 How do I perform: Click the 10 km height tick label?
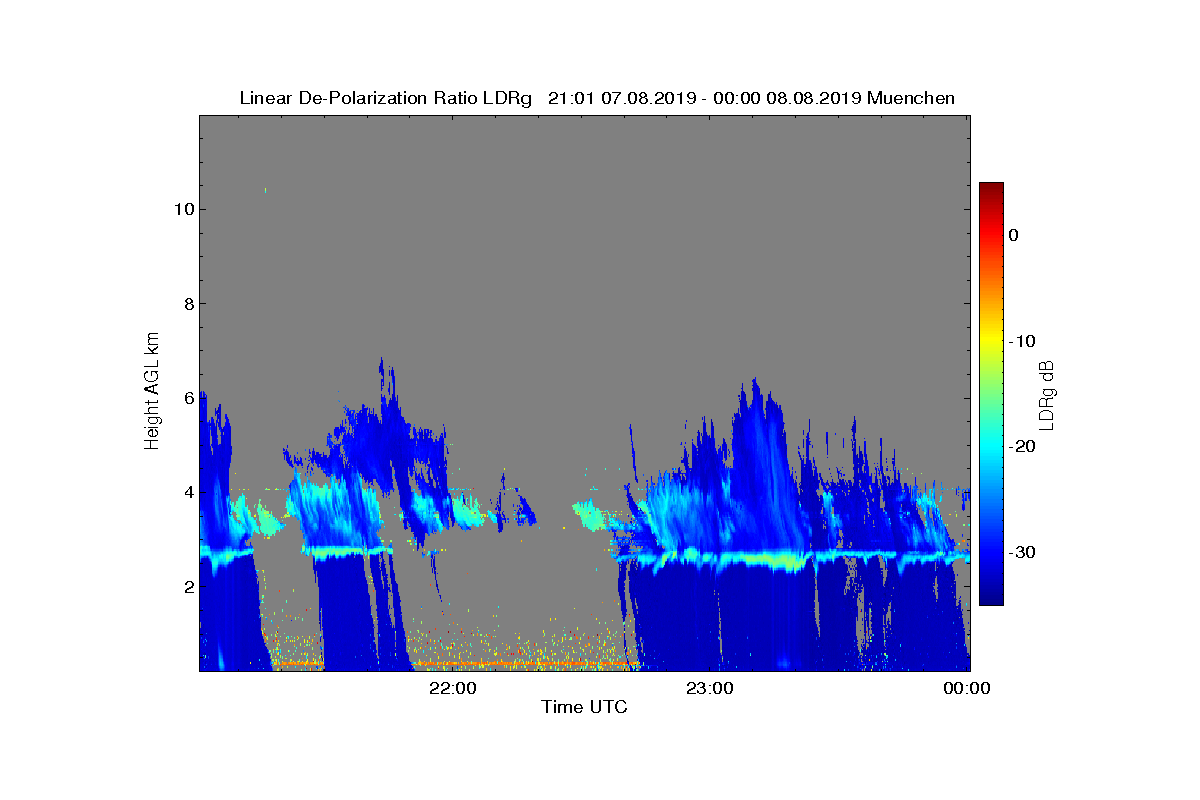(182, 209)
